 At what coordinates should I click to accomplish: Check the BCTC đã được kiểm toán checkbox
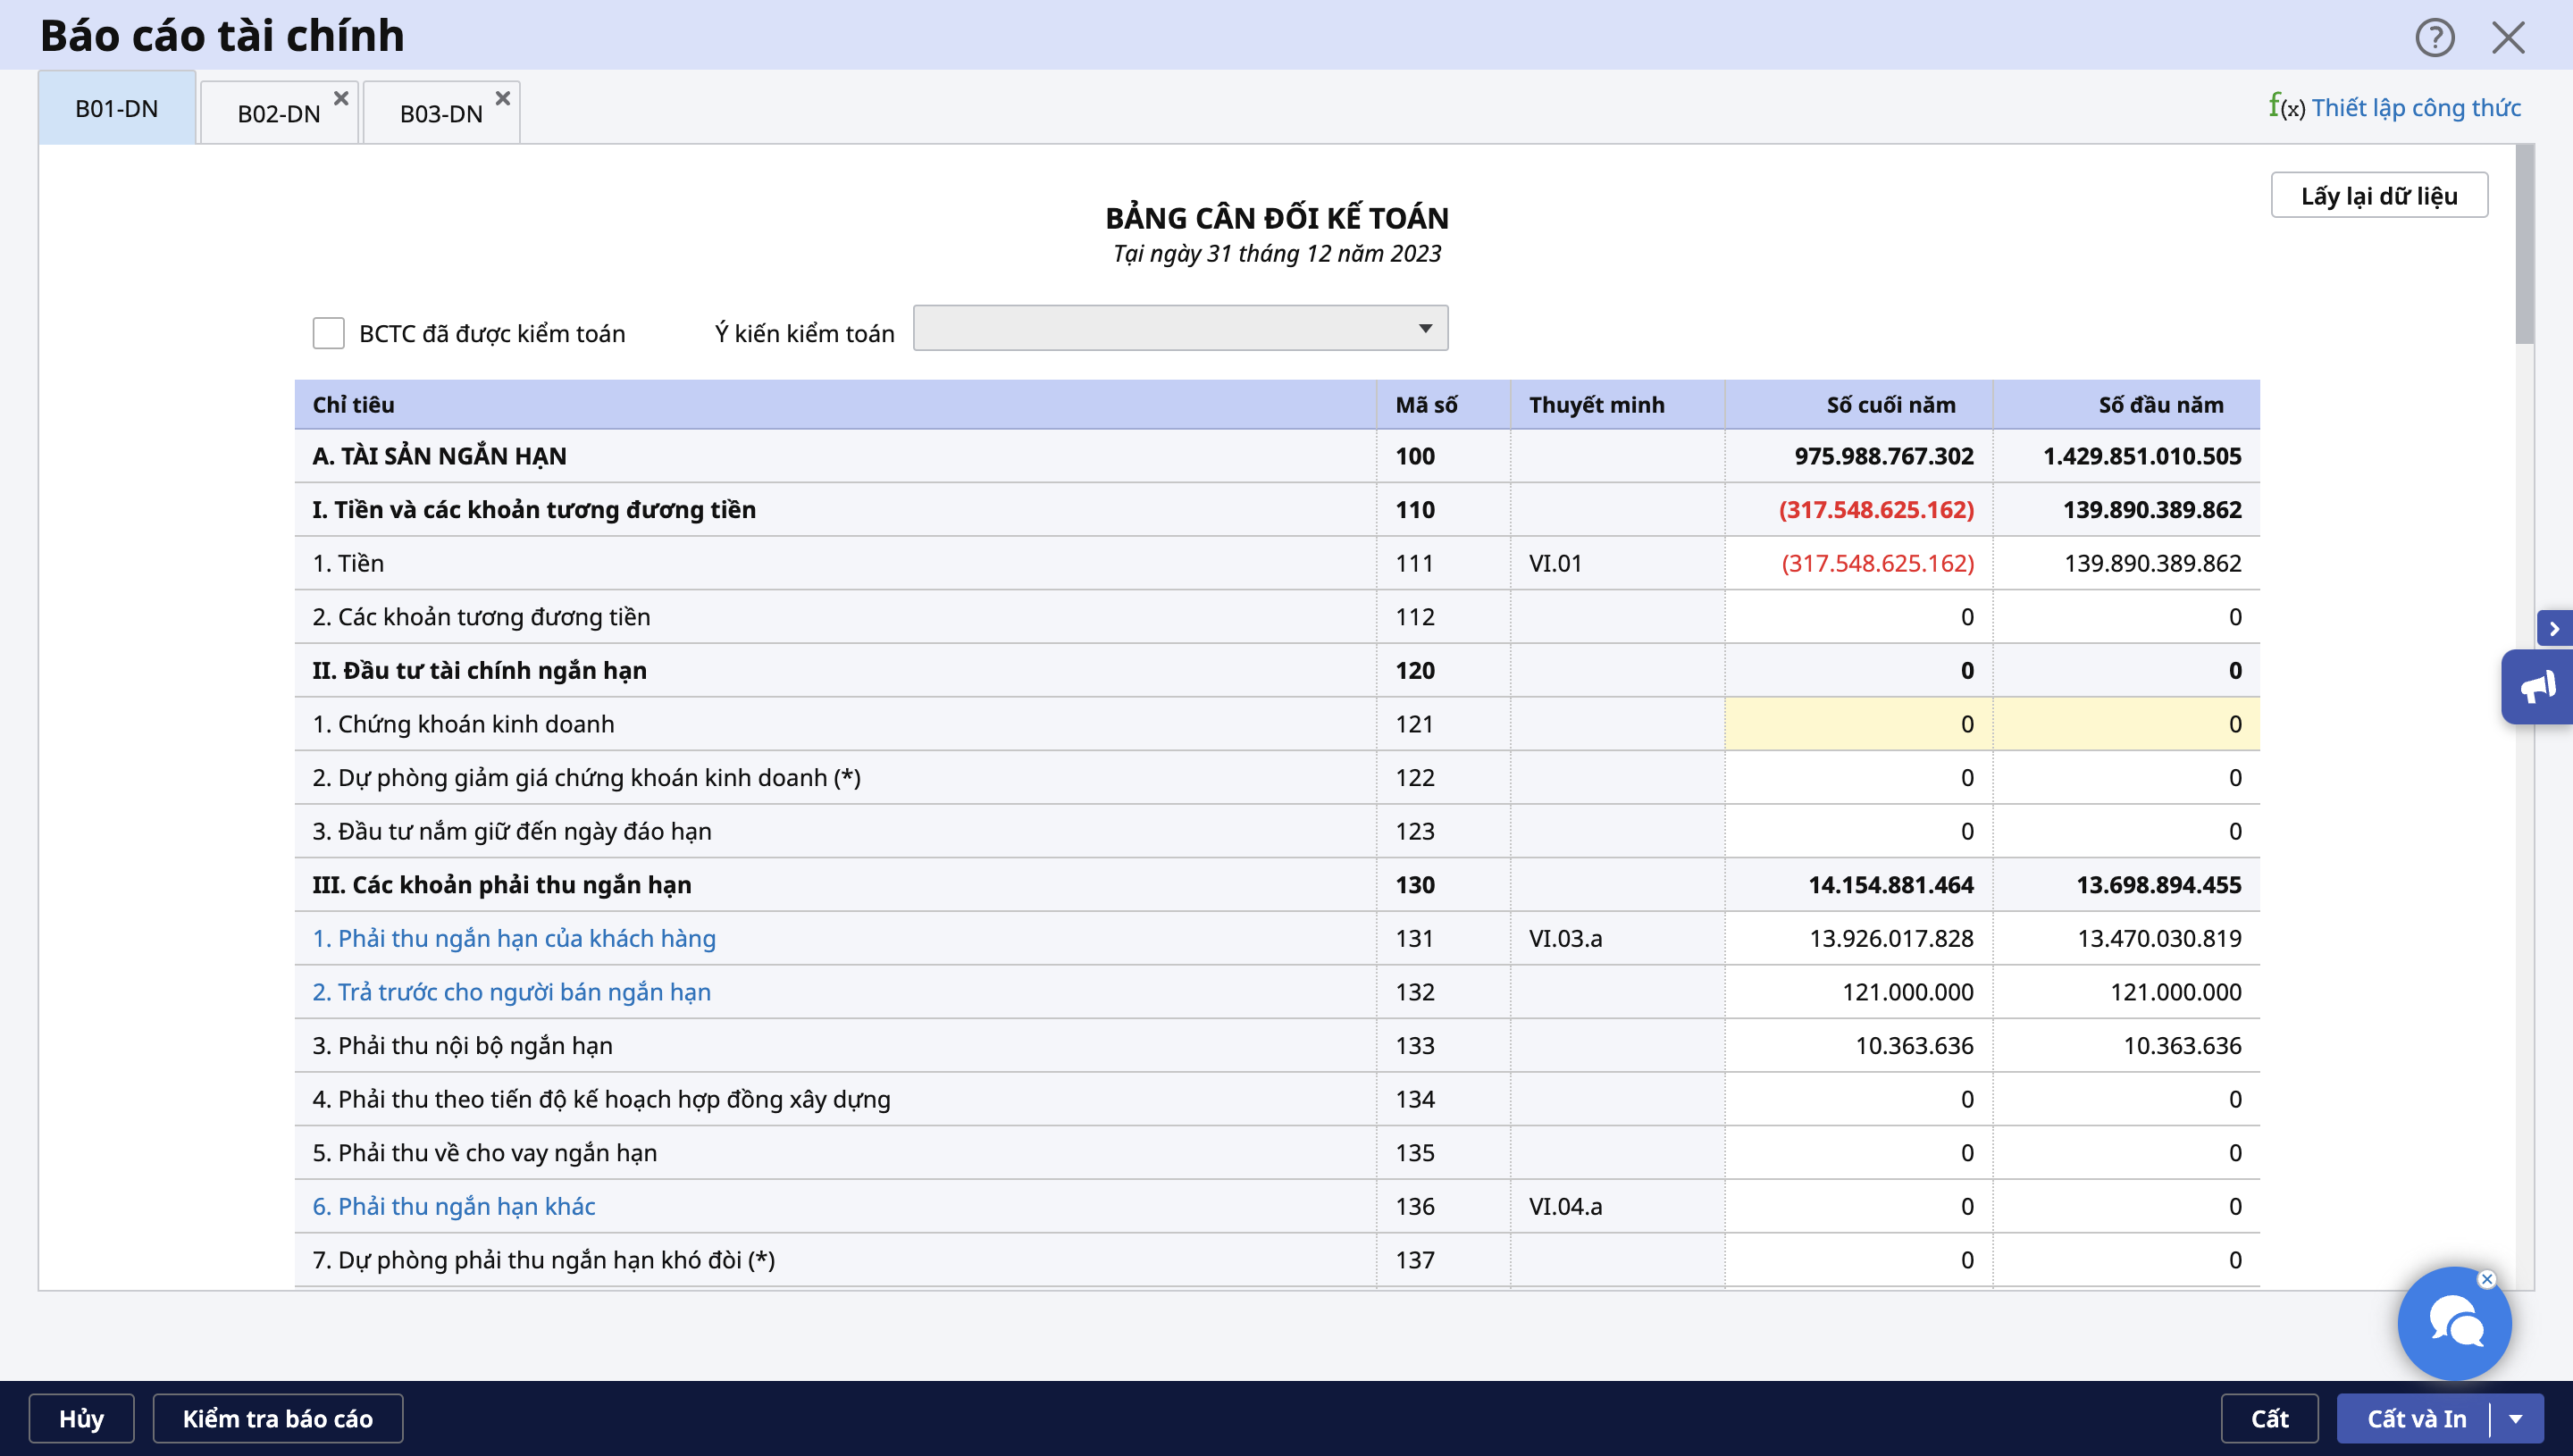(328, 333)
